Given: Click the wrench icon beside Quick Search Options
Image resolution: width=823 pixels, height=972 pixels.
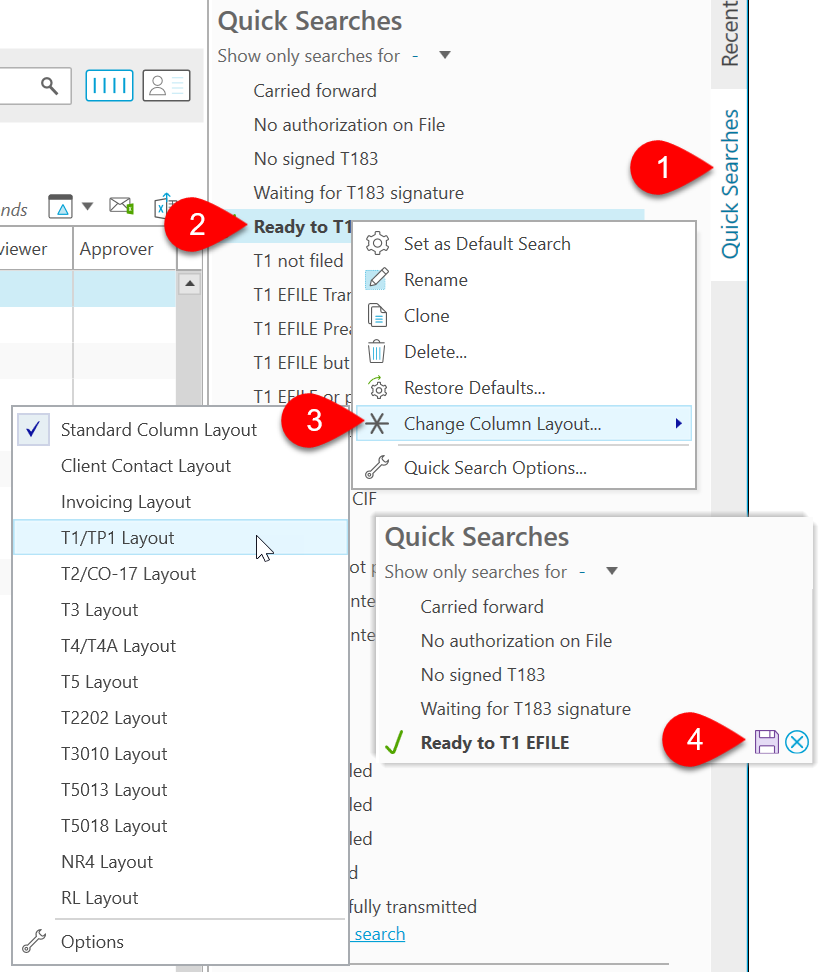Looking at the screenshot, I should pos(377,467).
